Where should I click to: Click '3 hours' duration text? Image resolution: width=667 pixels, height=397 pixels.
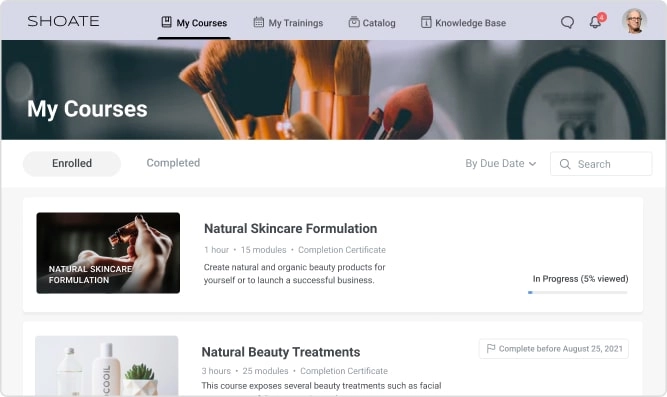(x=216, y=371)
